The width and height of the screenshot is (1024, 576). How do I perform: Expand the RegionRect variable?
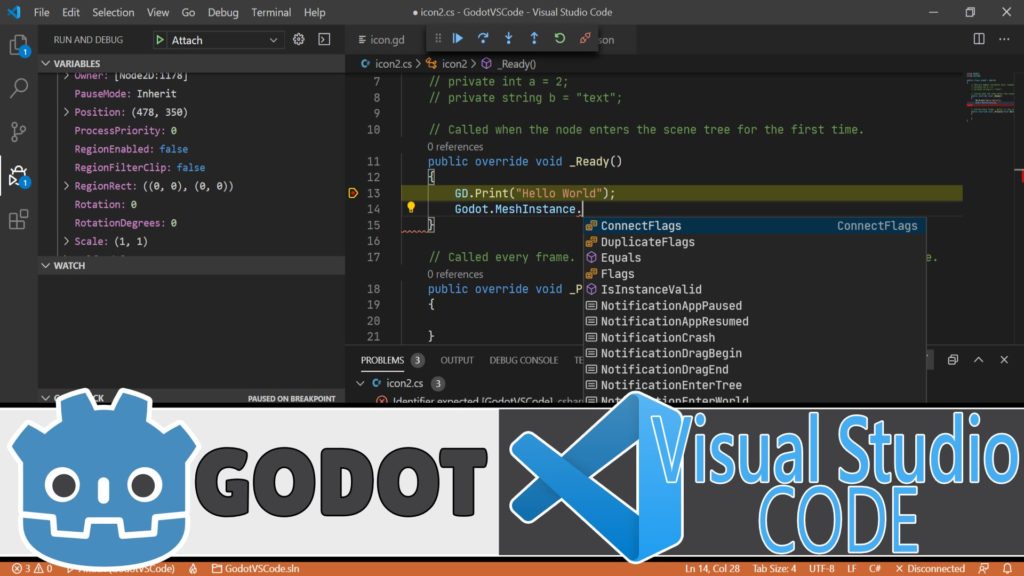point(66,186)
